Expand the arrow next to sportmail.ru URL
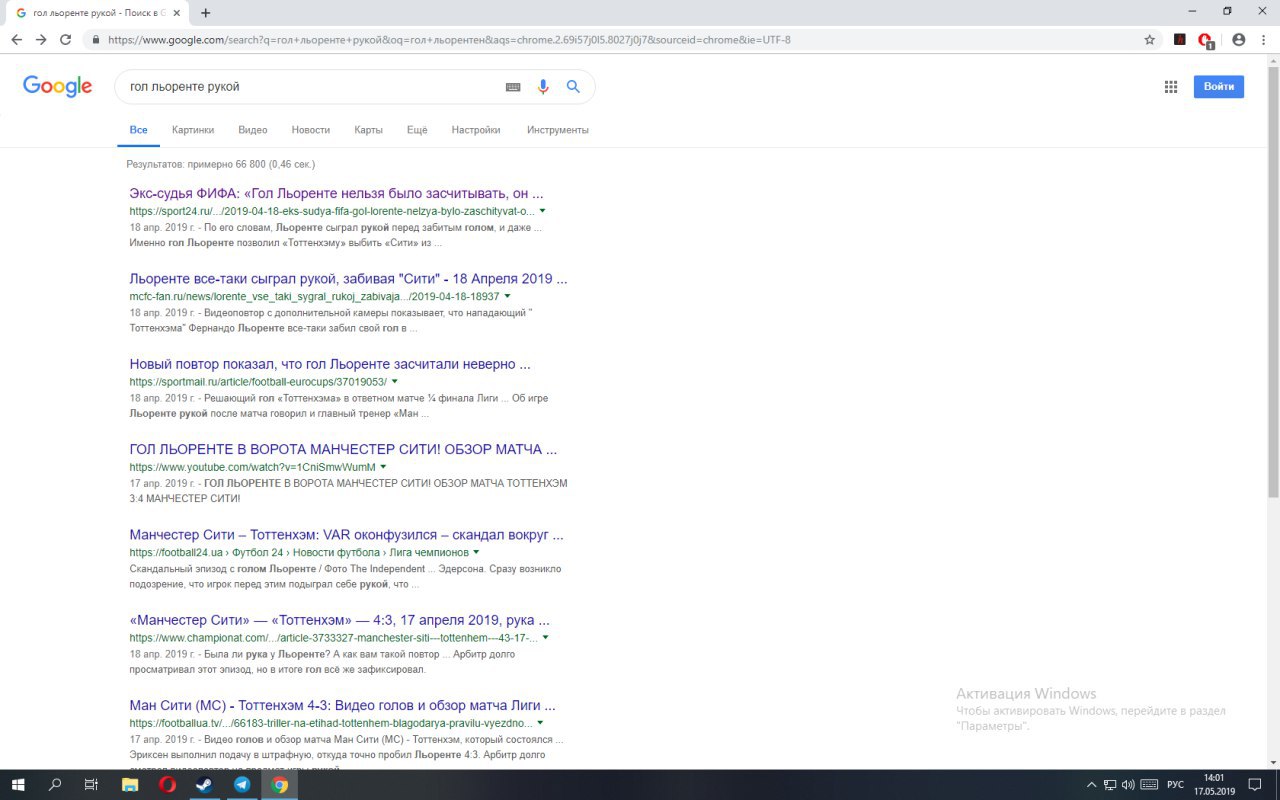This screenshot has height=800, width=1280. click(x=394, y=382)
